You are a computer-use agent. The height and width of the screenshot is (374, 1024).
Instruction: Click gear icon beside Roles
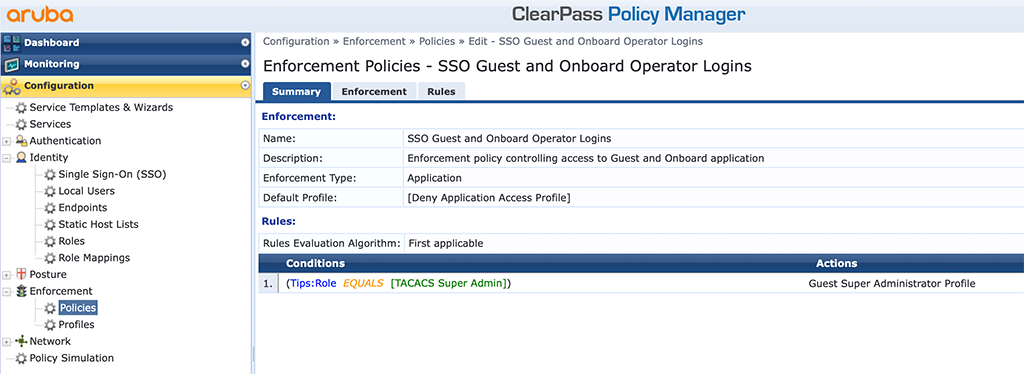50,241
